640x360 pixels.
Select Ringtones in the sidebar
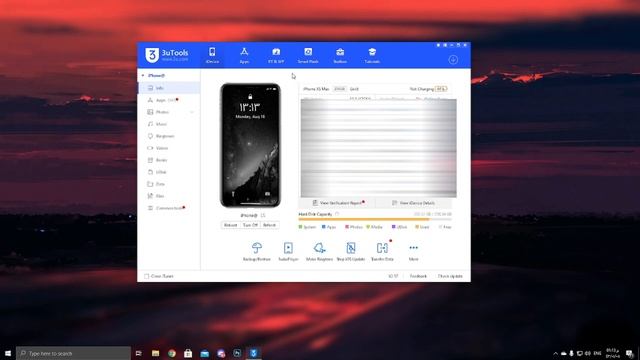point(169,136)
